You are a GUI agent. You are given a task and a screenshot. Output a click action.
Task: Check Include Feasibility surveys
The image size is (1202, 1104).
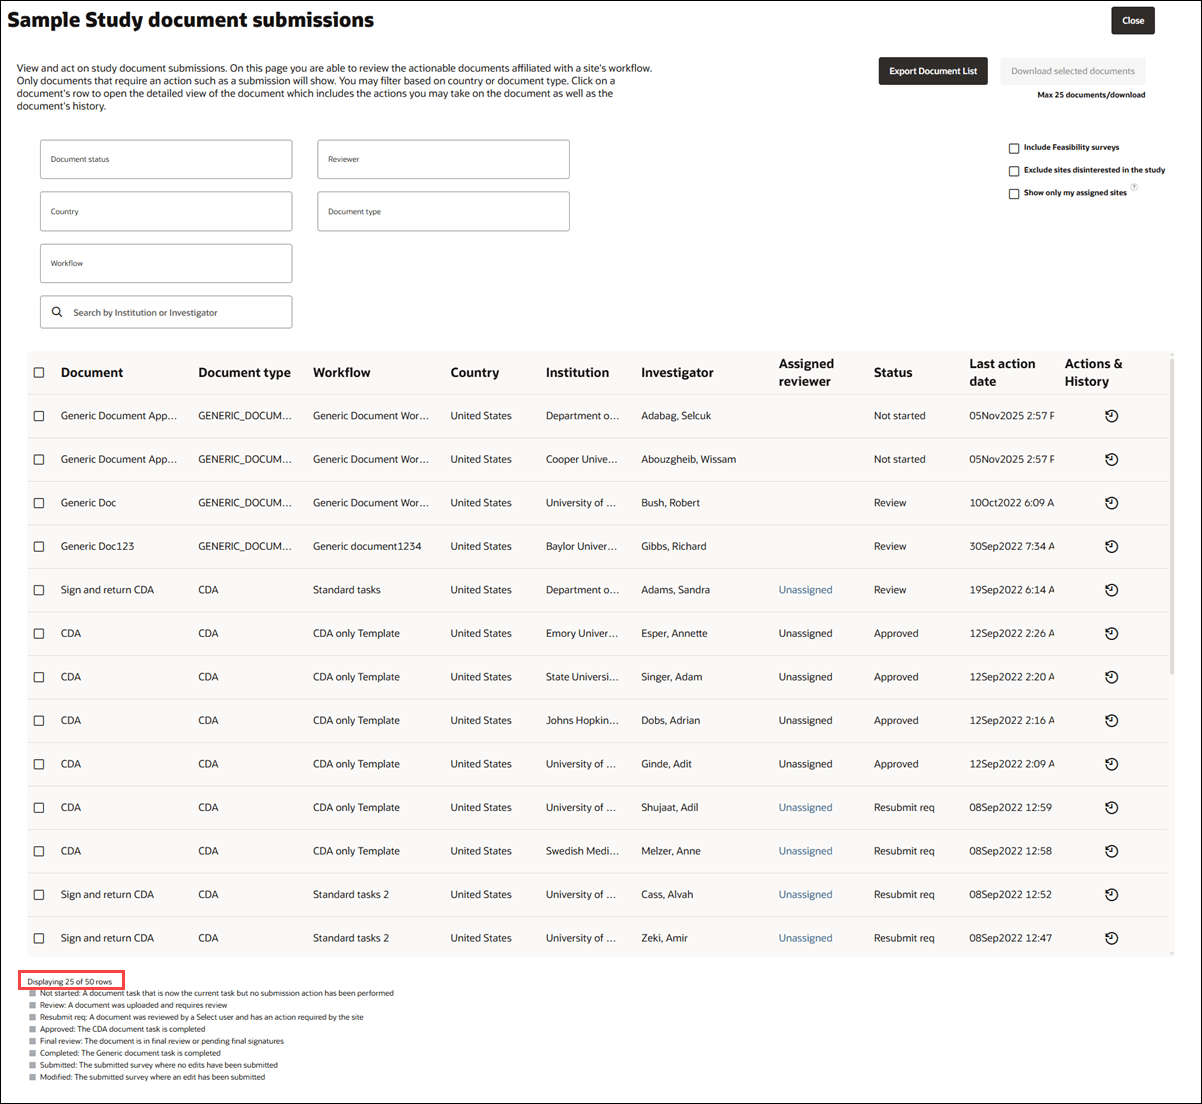[x=1014, y=148]
